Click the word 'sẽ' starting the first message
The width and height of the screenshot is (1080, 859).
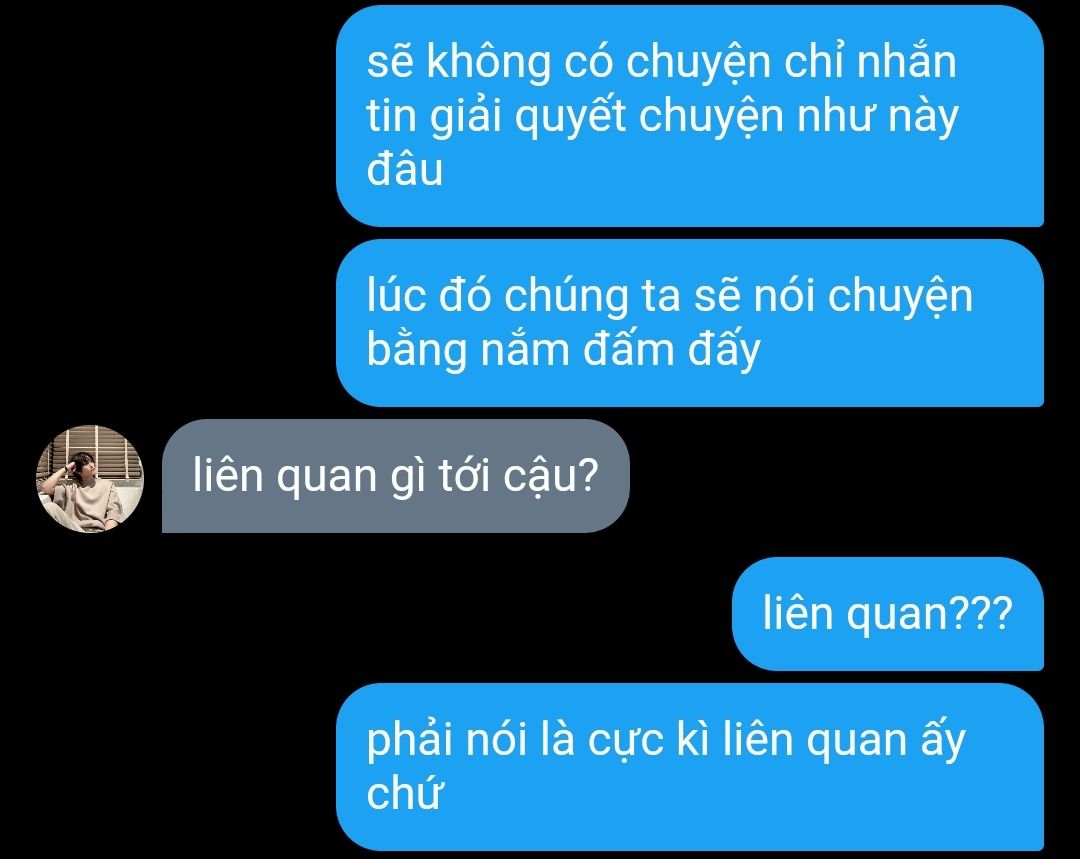pyautogui.click(x=389, y=62)
